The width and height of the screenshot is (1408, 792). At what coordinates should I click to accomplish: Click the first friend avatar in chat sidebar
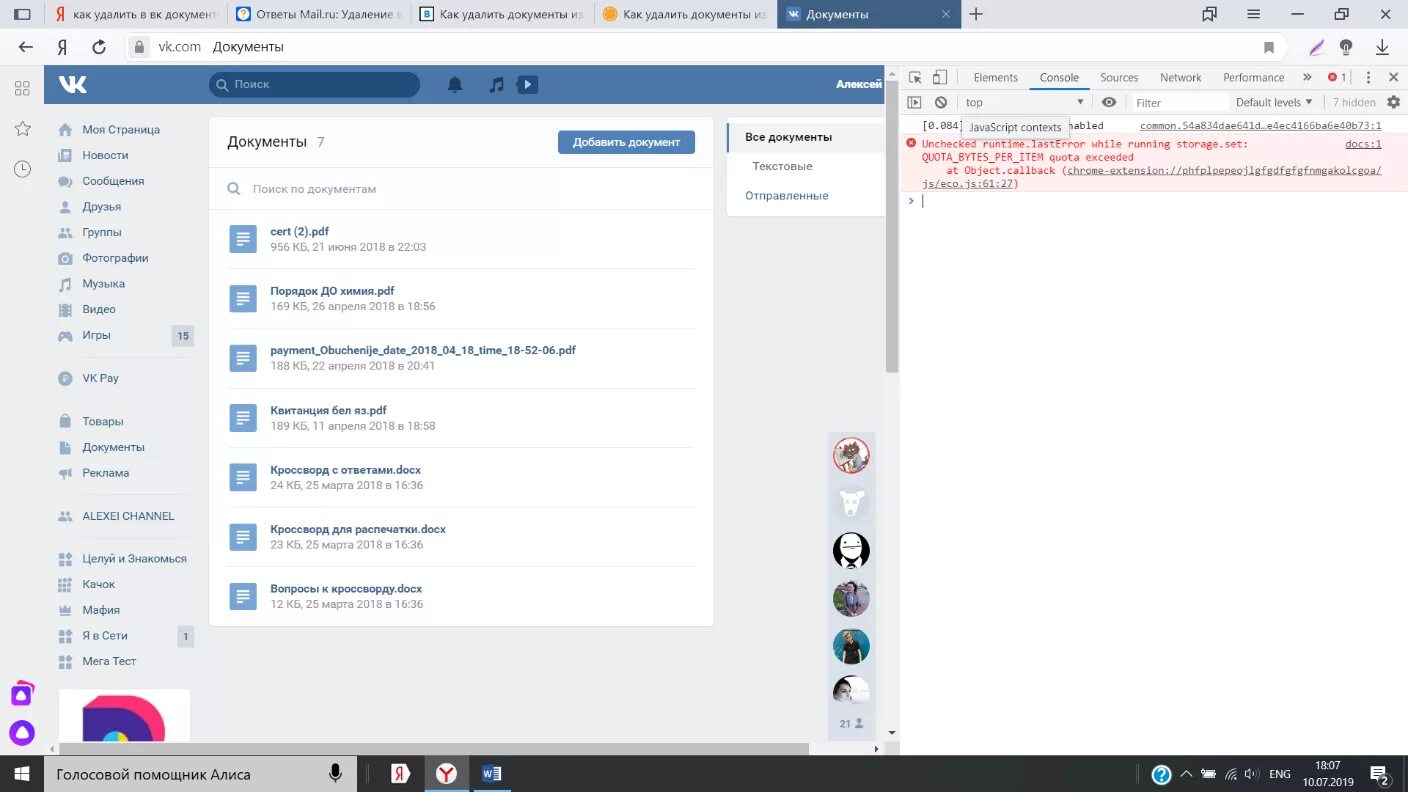tap(851, 456)
